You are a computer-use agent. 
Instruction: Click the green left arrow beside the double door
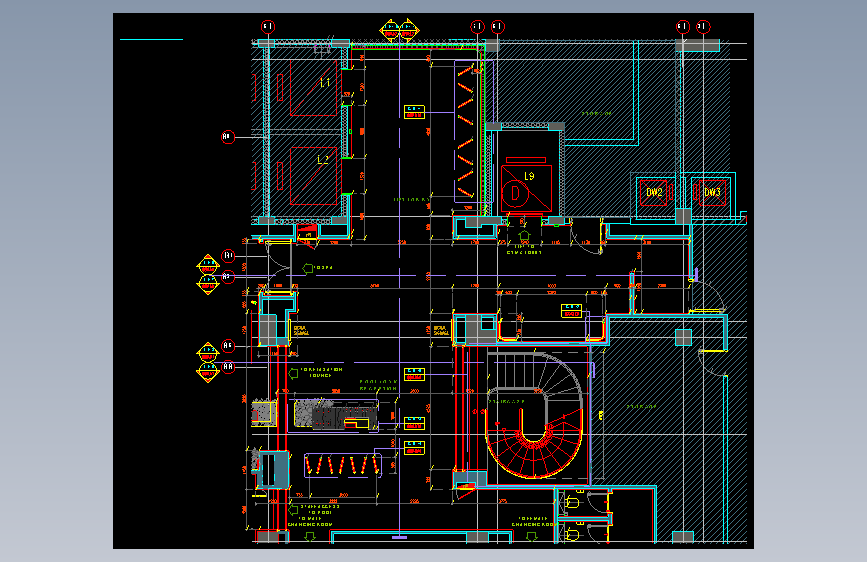click(308, 268)
